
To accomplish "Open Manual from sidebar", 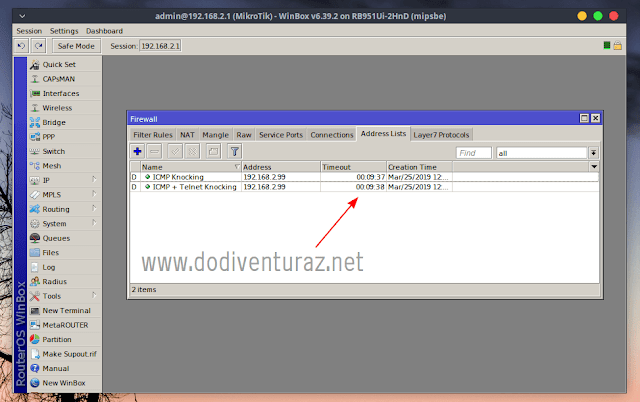I will click(64, 369).
